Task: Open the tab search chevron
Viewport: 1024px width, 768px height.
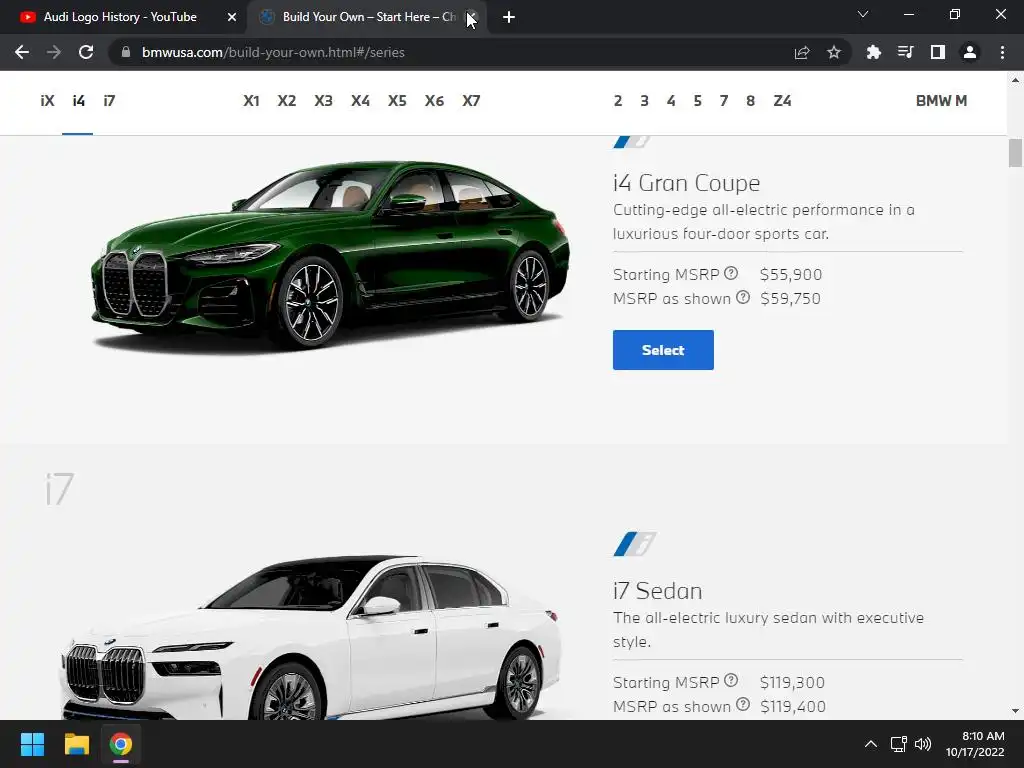Action: [x=863, y=14]
